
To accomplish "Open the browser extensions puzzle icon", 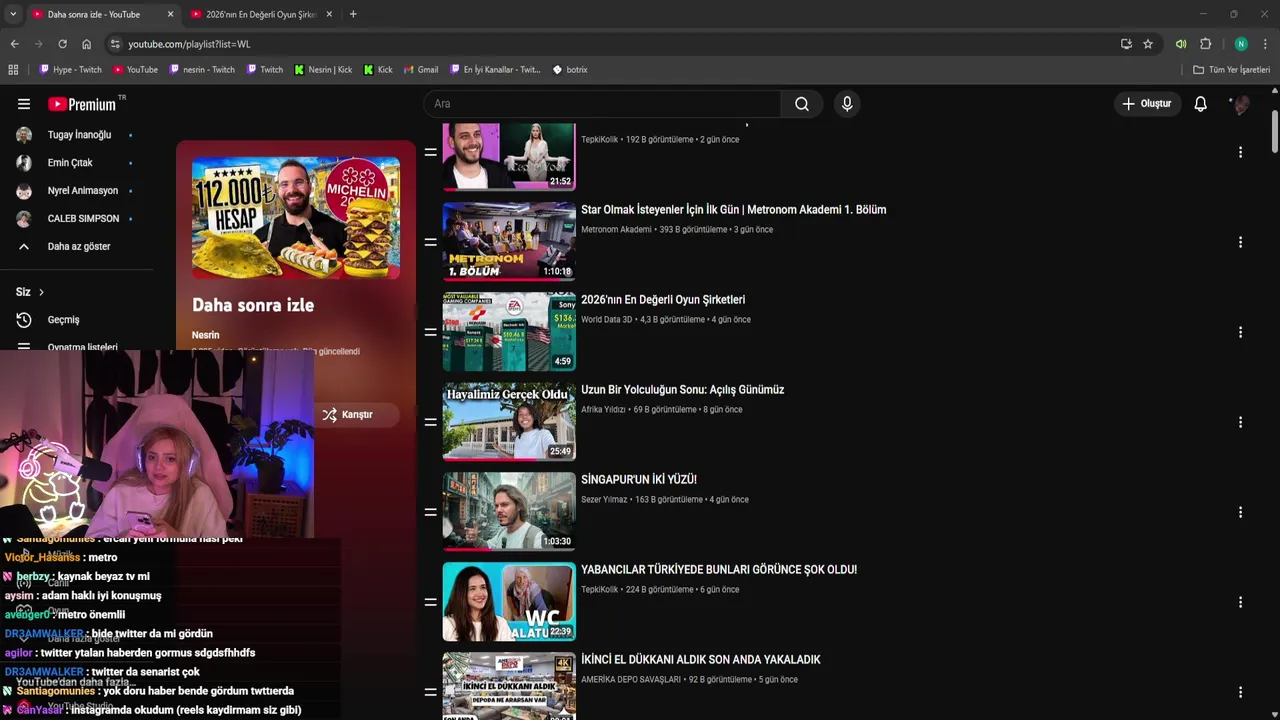I will [x=1206, y=44].
